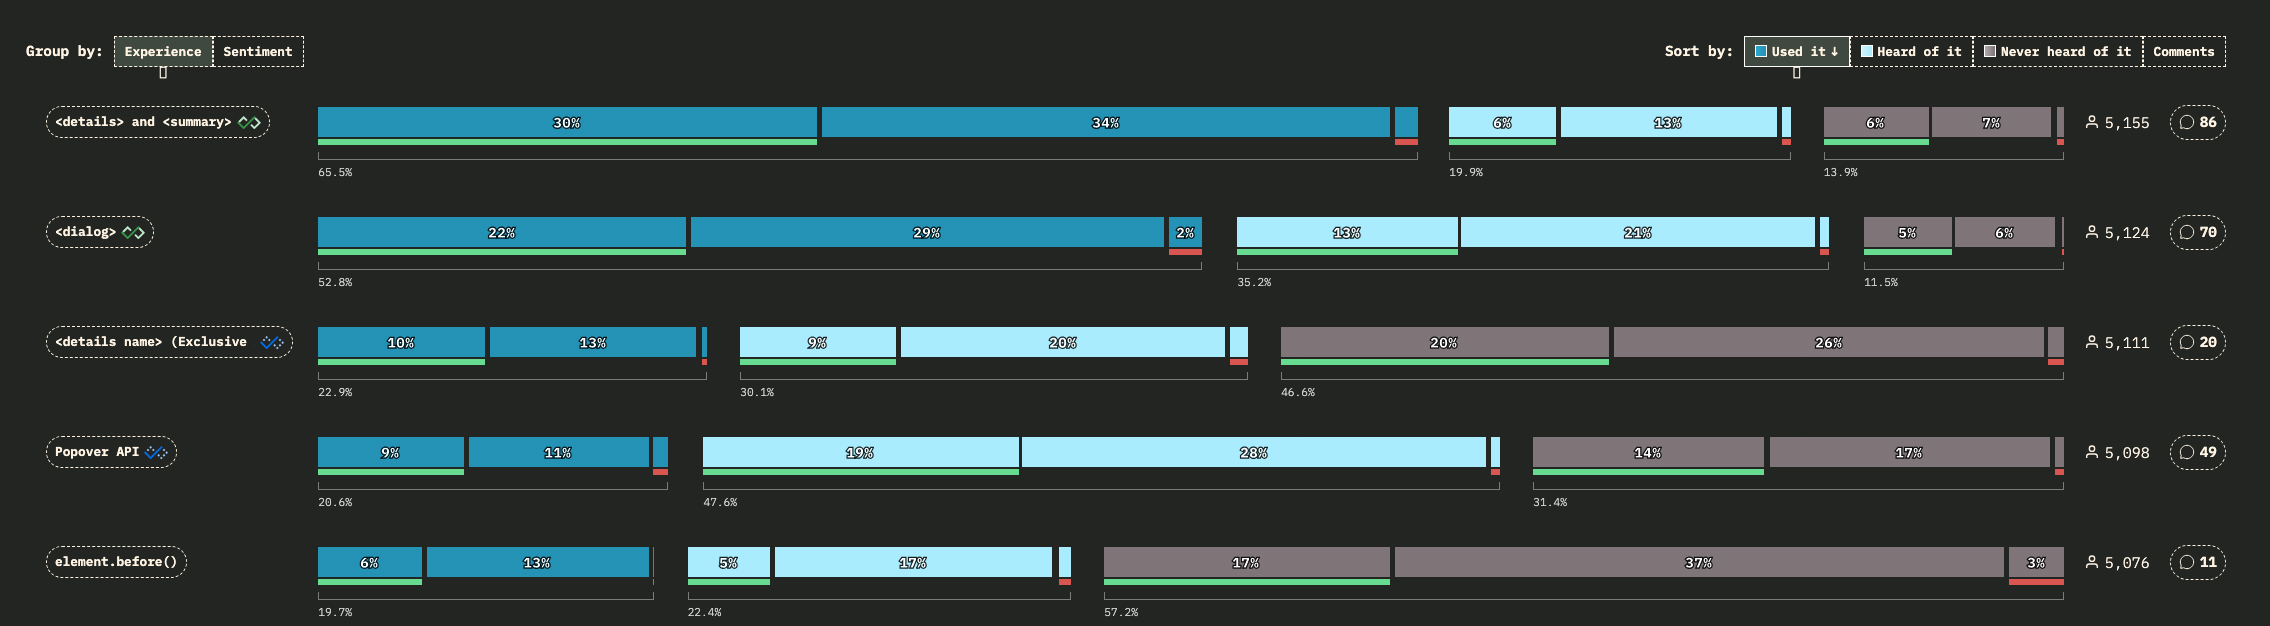Sort the list by Comments

pyautogui.click(x=2183, y=52)
